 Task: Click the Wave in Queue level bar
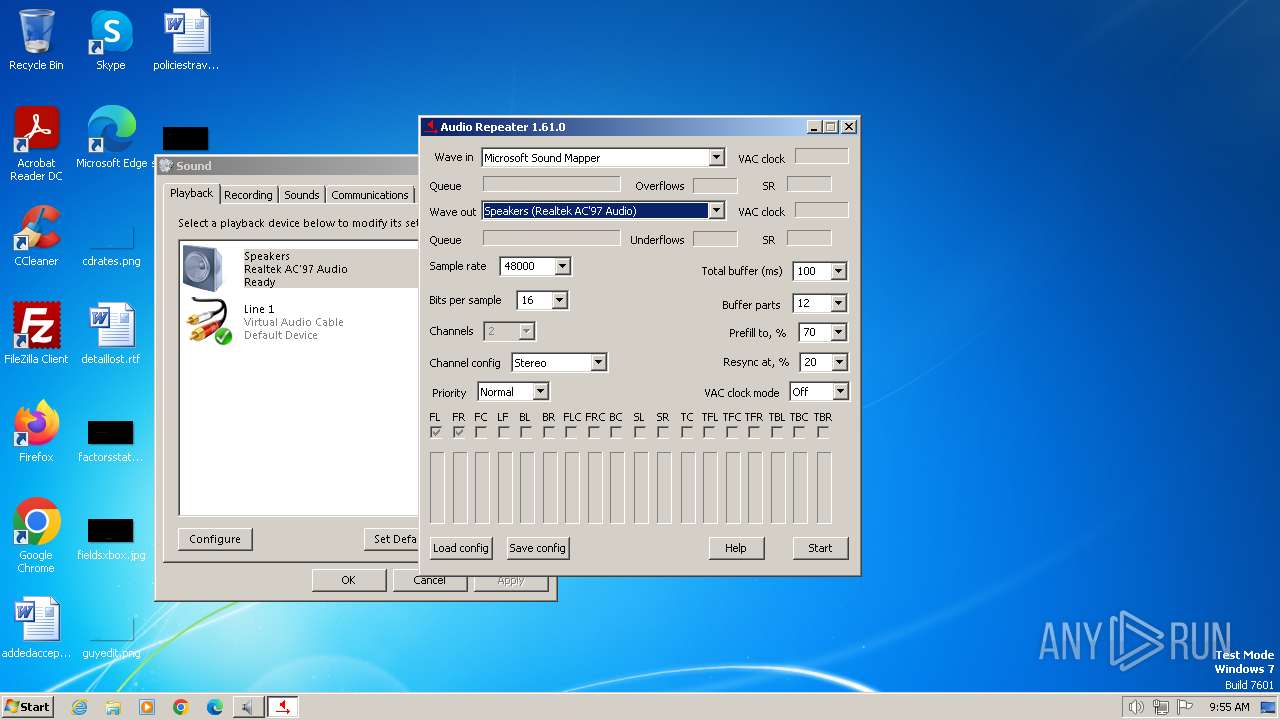click(552, 185)
